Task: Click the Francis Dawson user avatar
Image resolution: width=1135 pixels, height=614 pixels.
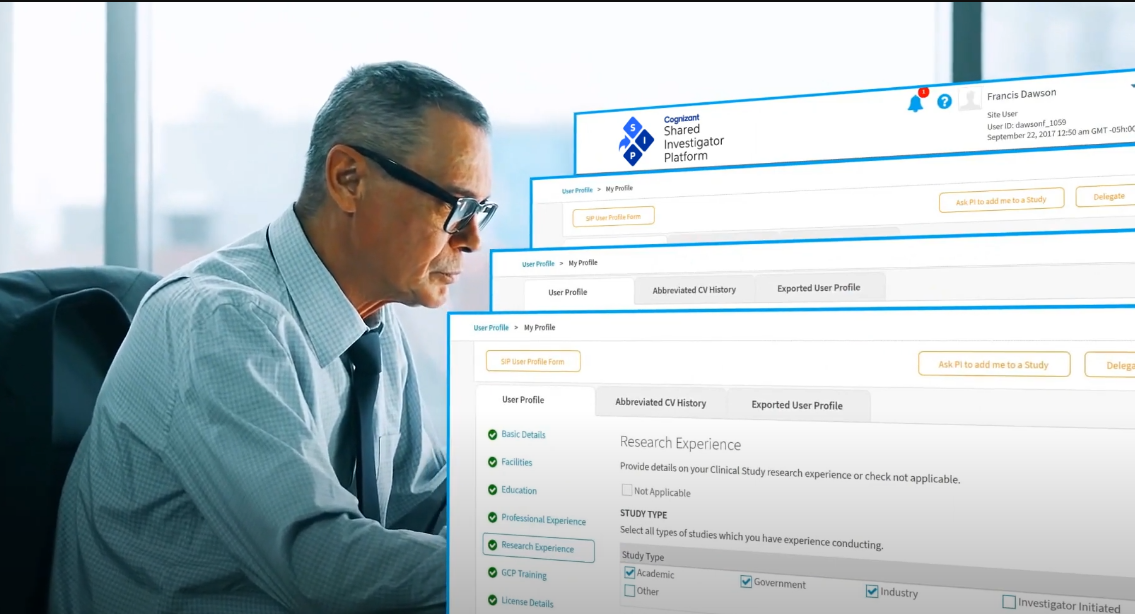Action: pyautogui.click(x=969, y=98)
